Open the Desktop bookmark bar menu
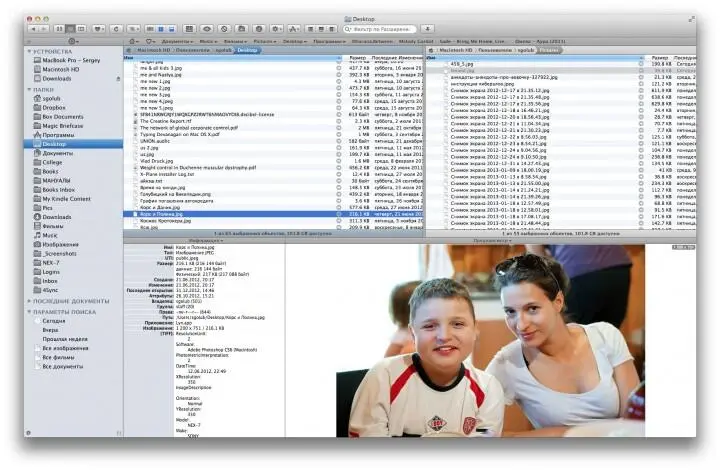 tap(294, 41)
